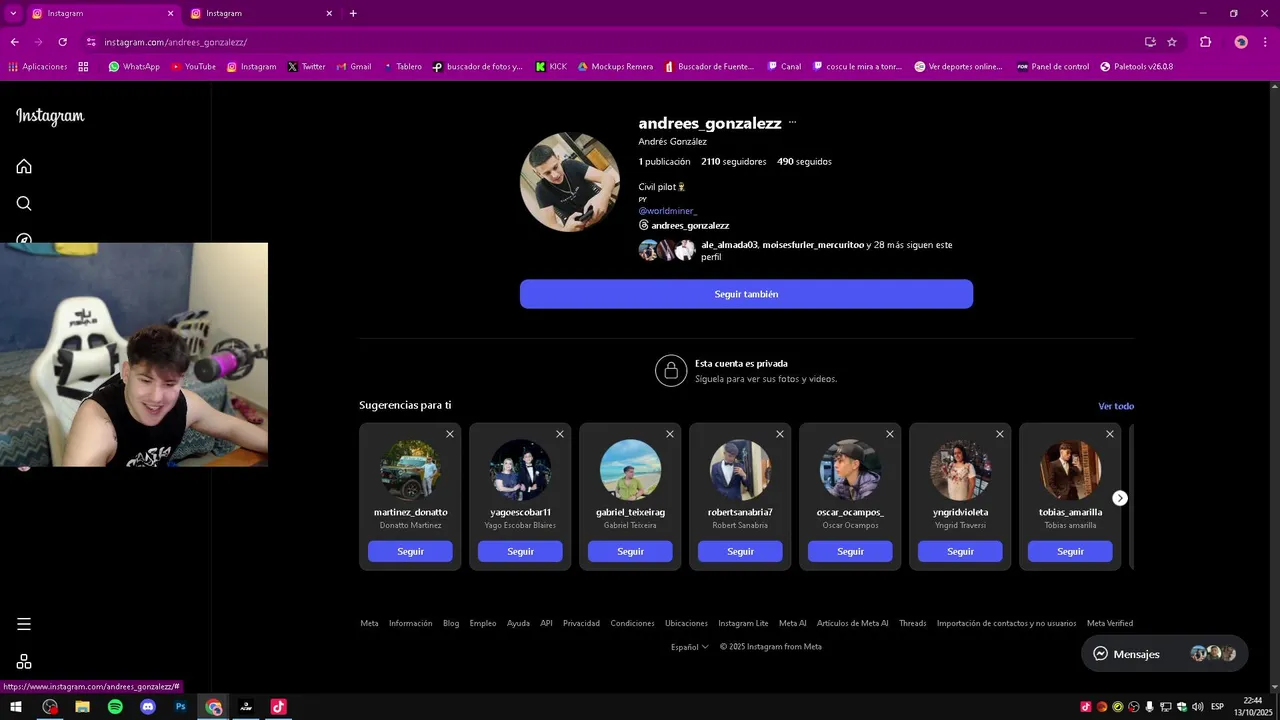Follow tobias_amarilla with Seguir
Viewport: 1280px width, 720px height.
pos(1070,551)
